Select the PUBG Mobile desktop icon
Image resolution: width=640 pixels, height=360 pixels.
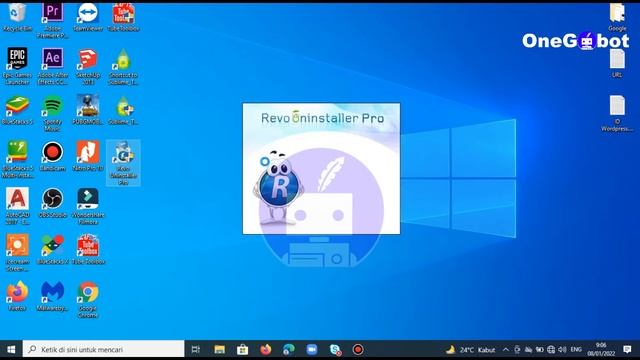88,109
